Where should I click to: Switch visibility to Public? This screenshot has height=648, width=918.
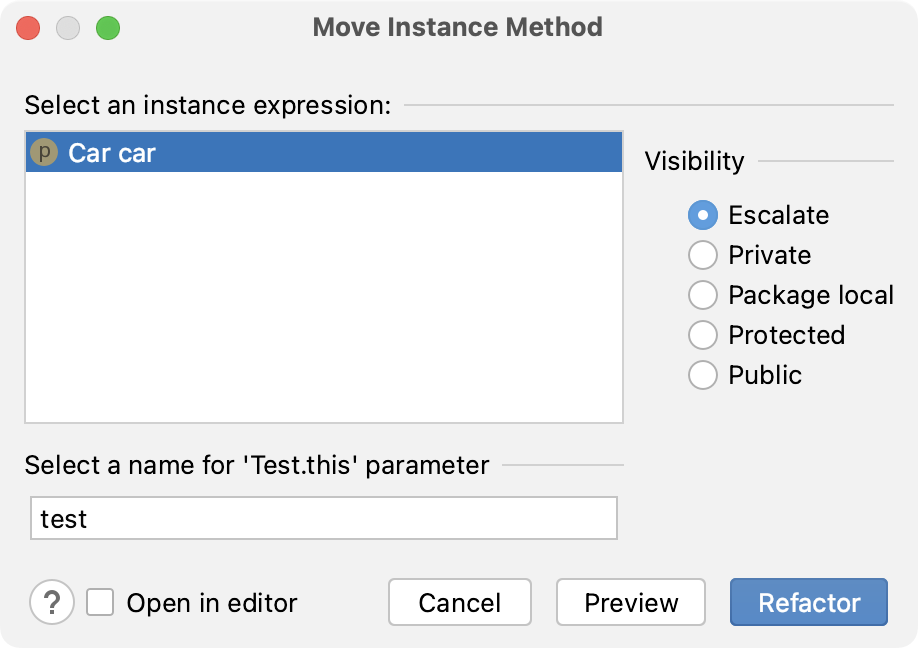click(x=703, y=375)
